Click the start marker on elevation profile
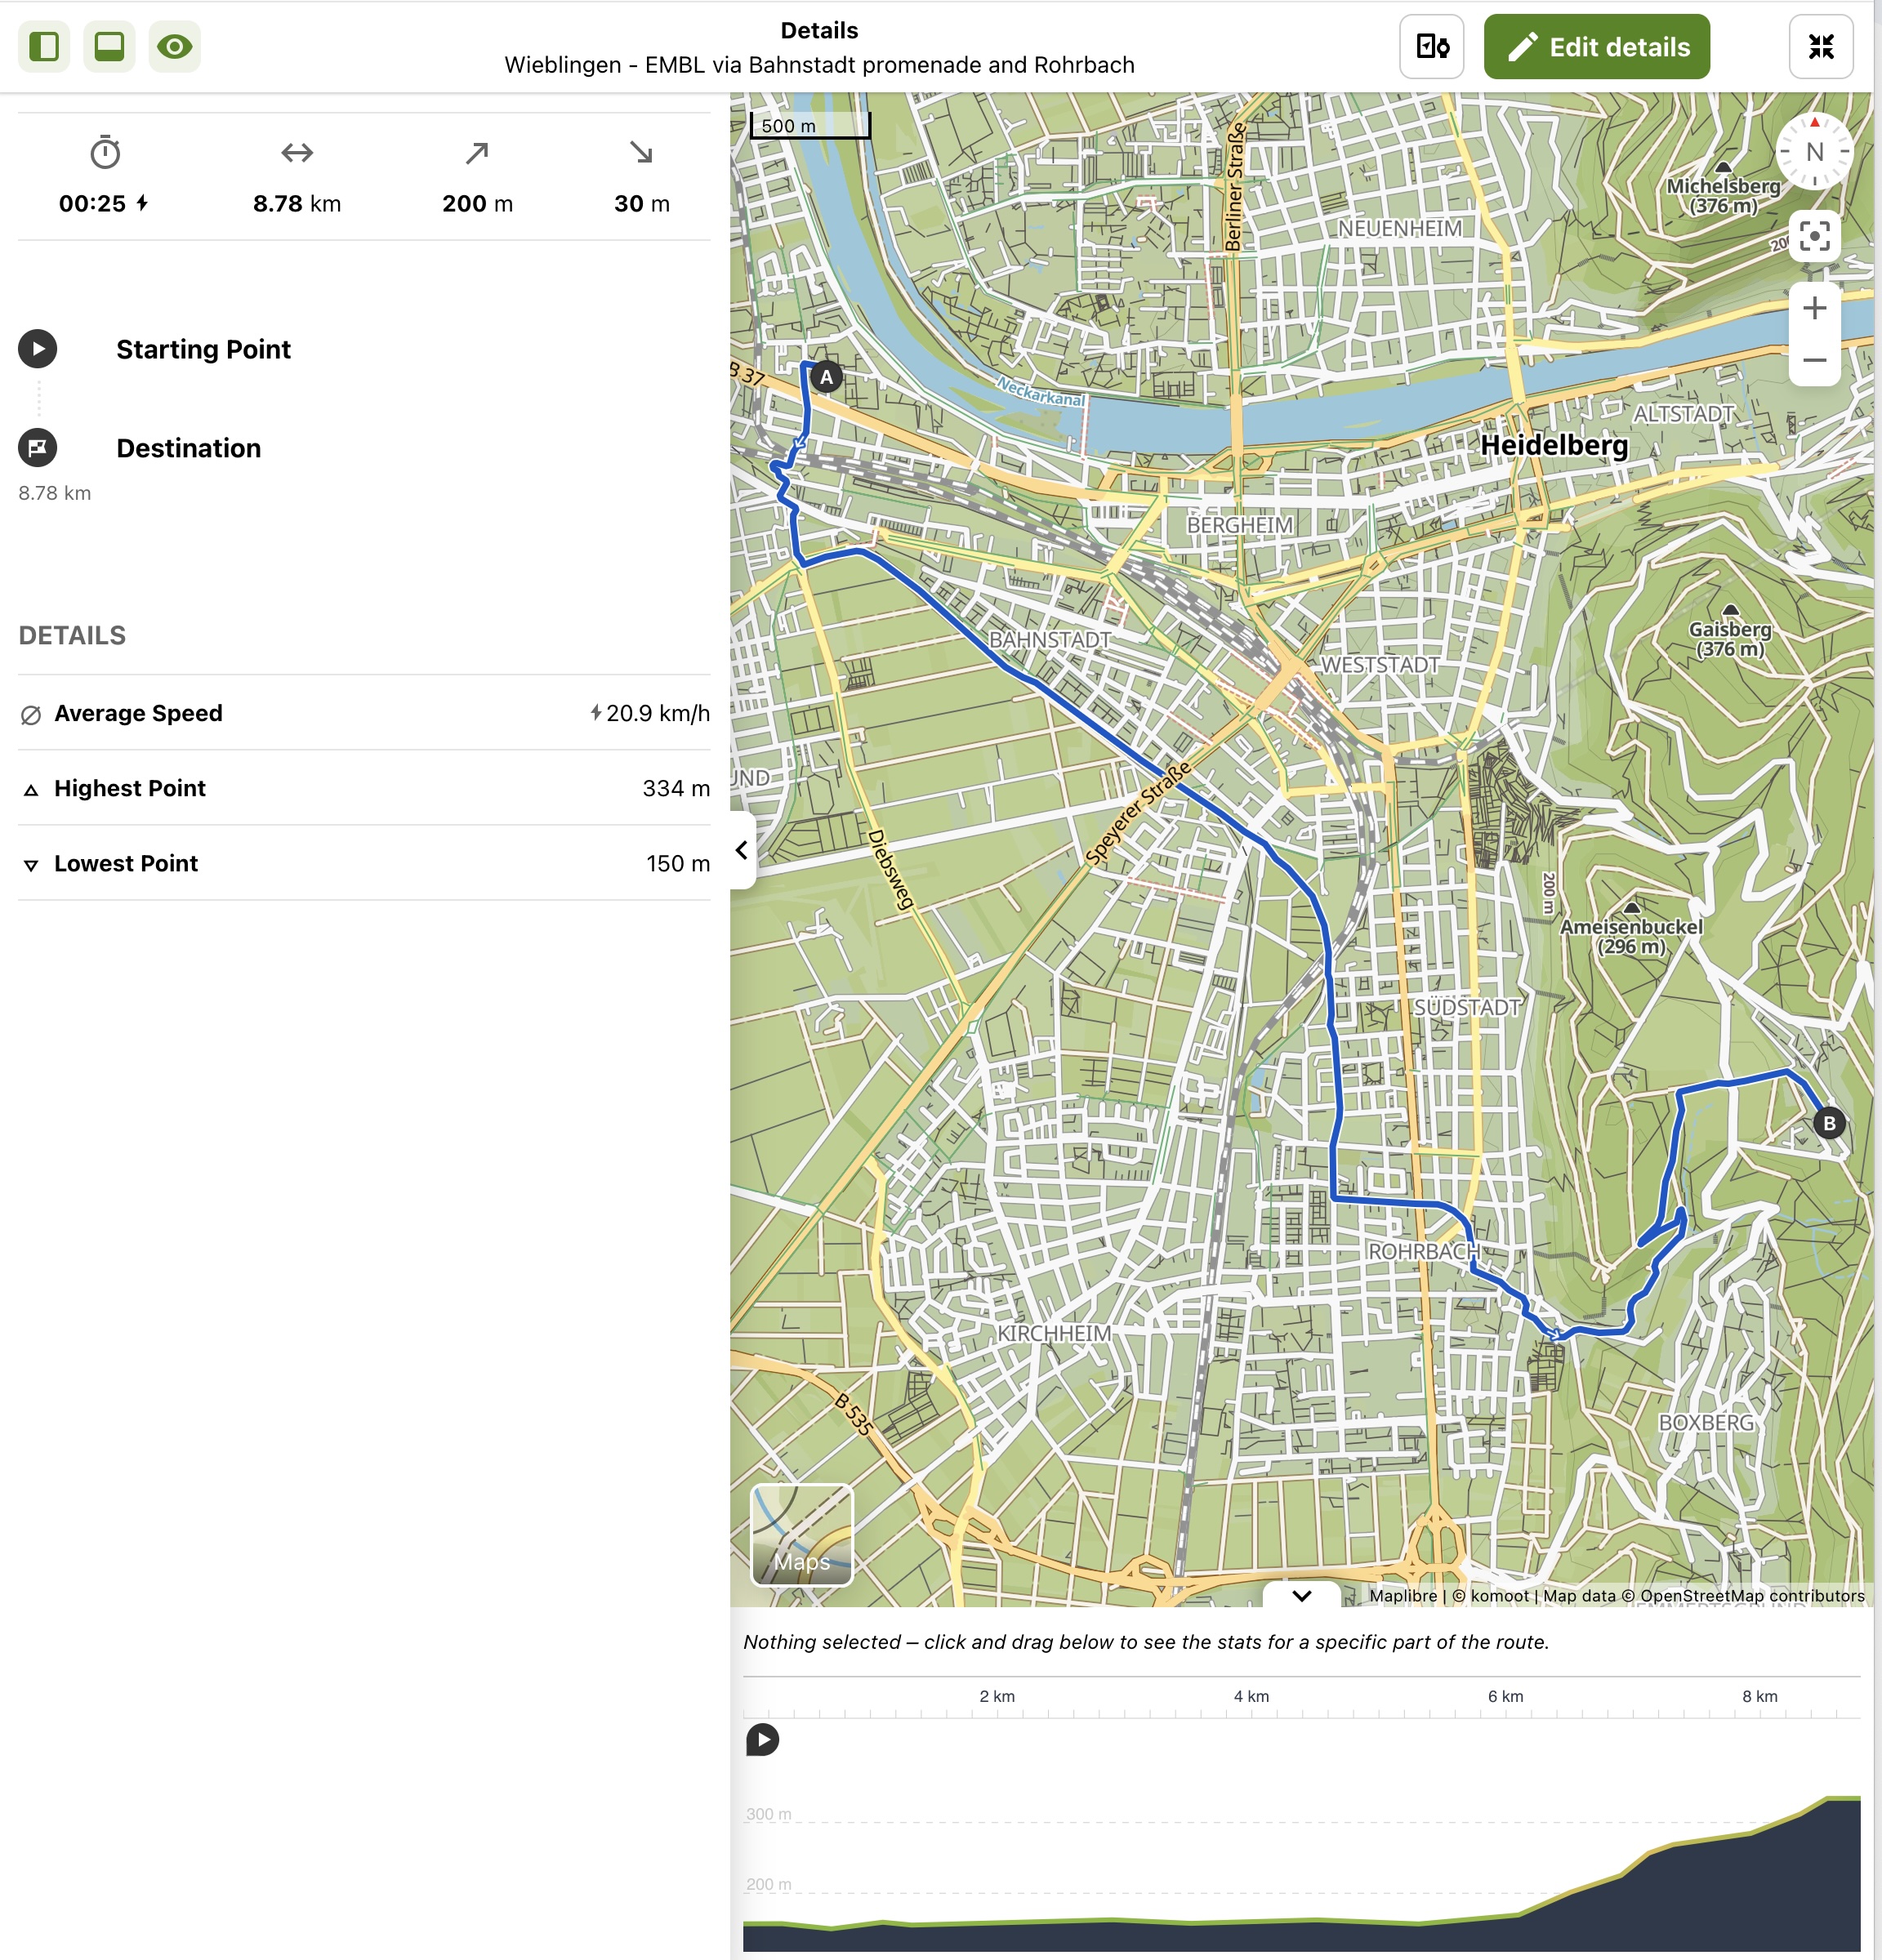Image resolution: width=1882 pixels, height=1960 pixels. coord(762,1740)
